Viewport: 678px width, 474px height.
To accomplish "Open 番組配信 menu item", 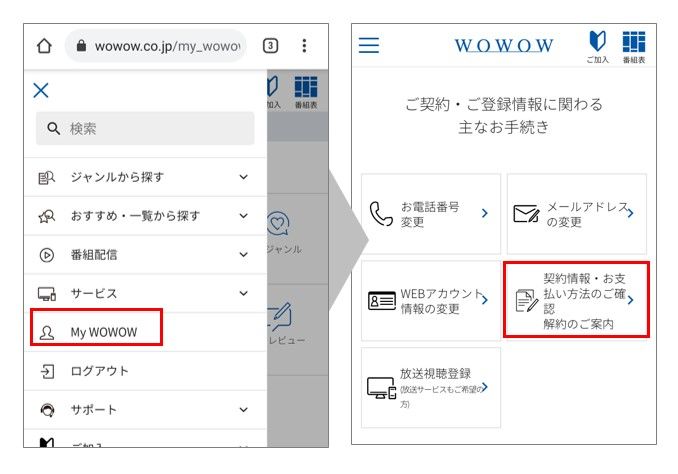I will [145, 255].
